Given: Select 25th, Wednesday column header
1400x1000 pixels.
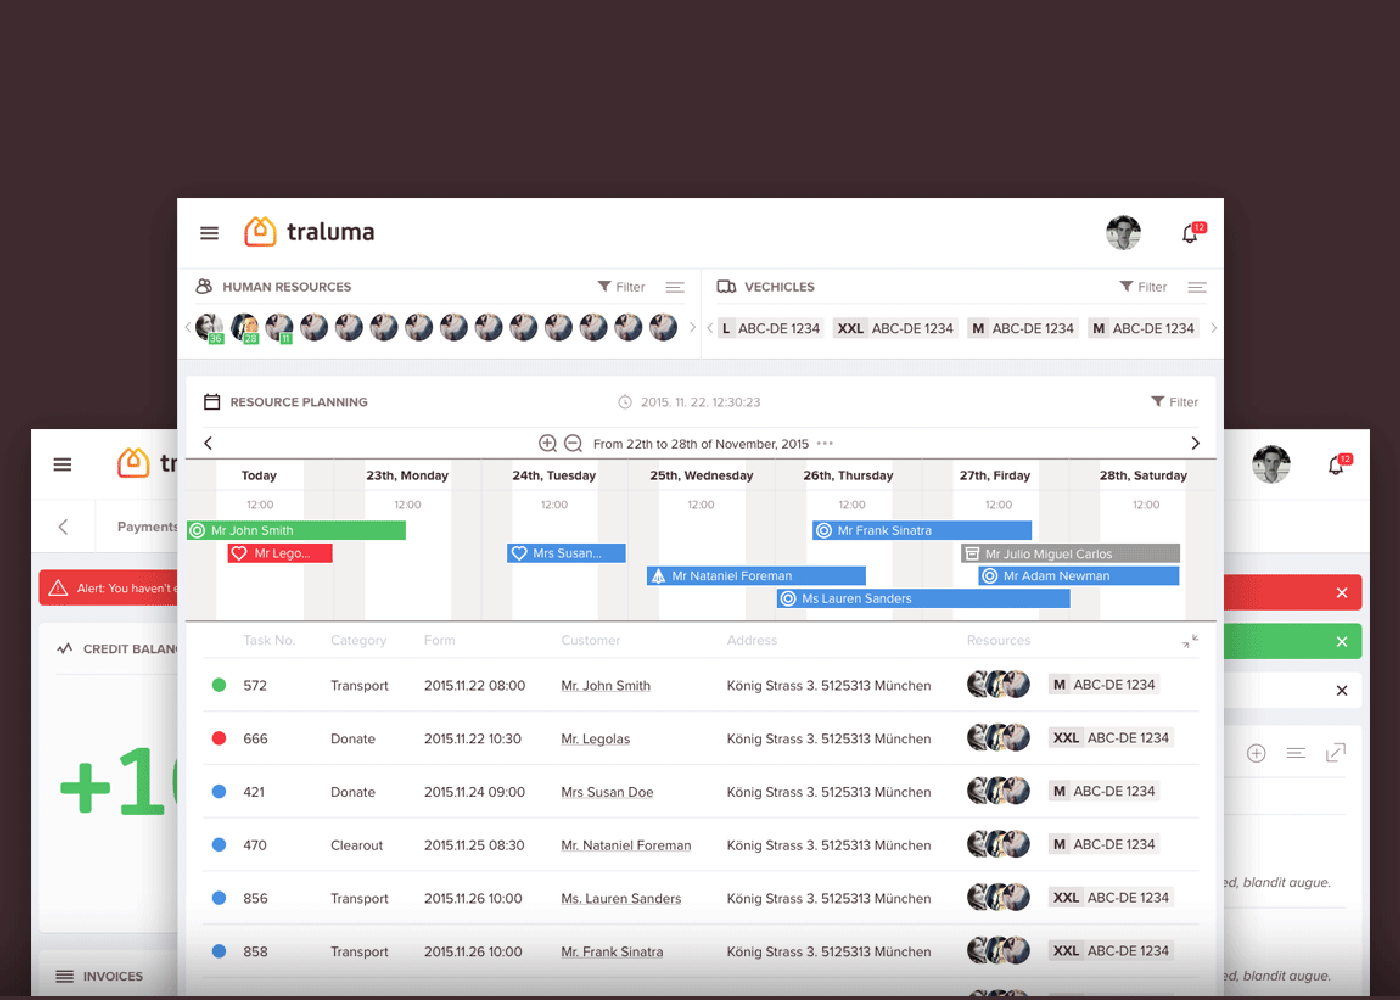Looking at the screenshot, I should [702, 476].
